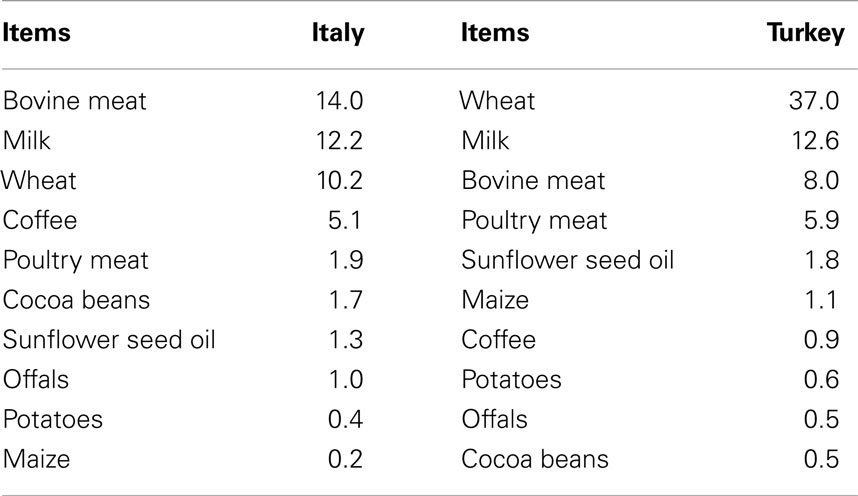Click the 14.0 value for Italy

[339, 101]
